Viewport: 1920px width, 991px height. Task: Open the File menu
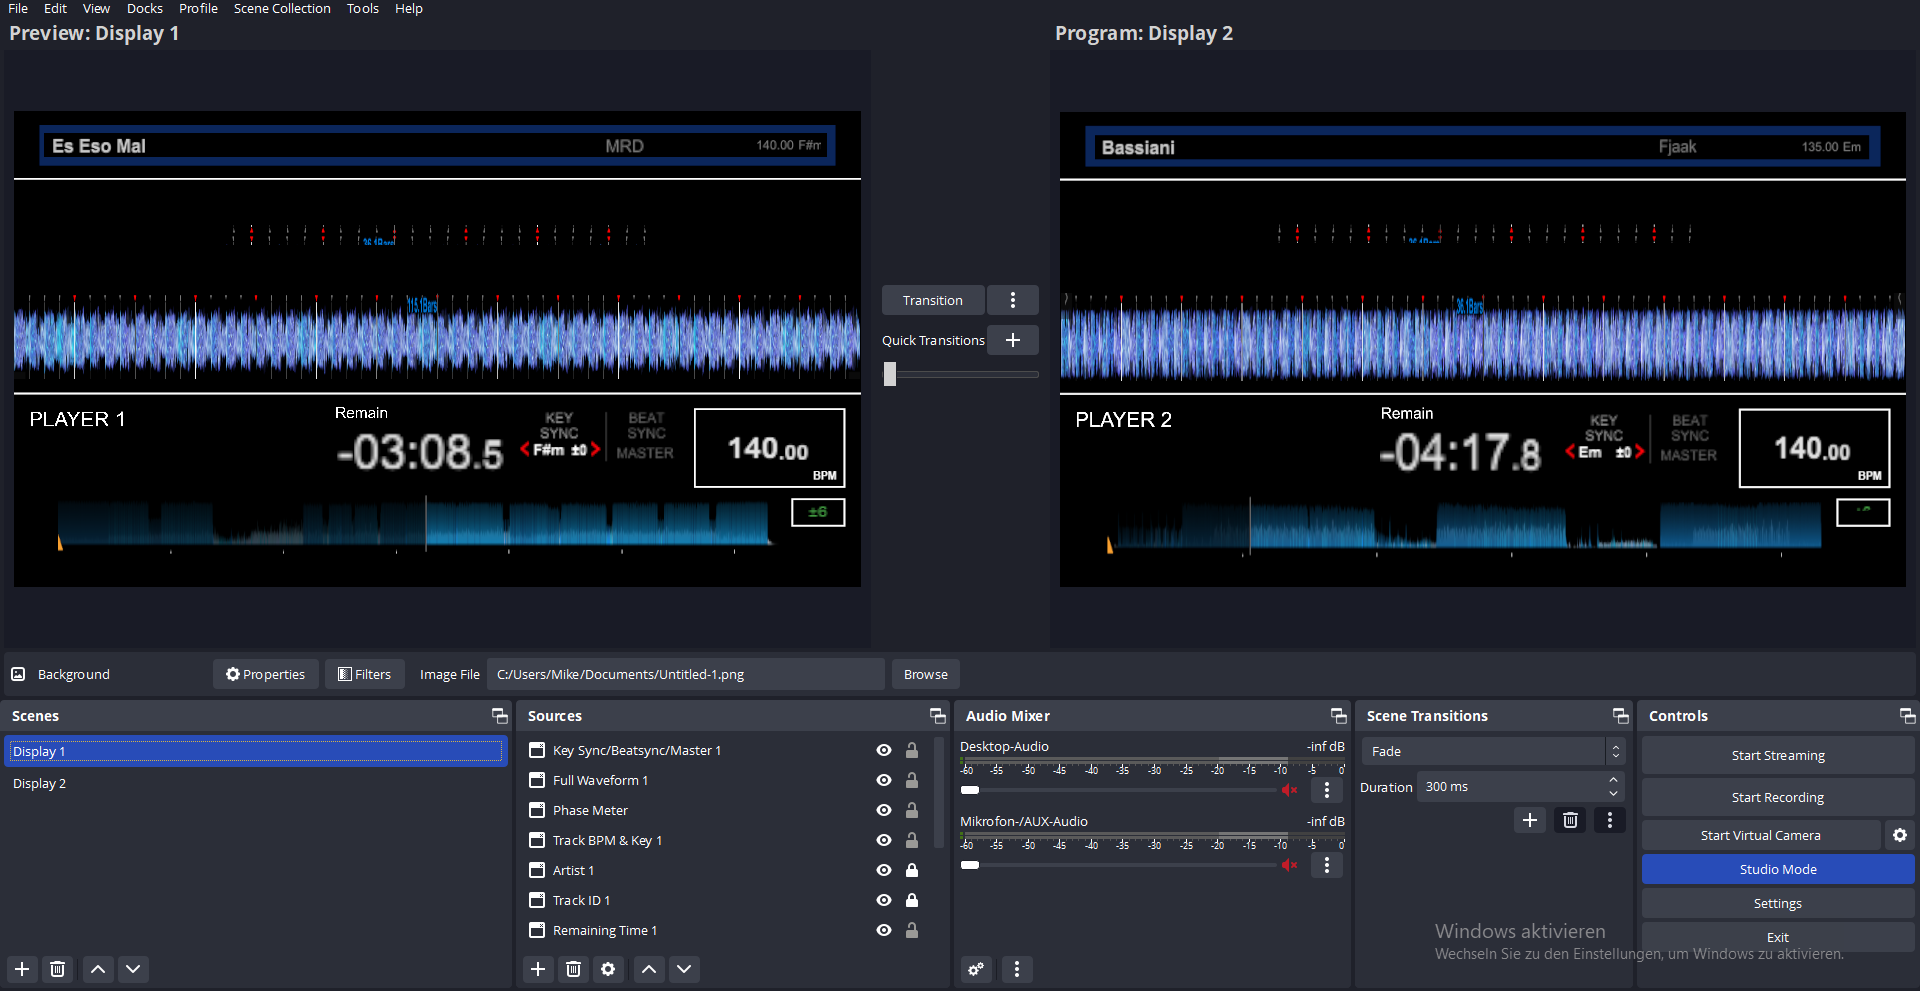pyautogui.click(x=18, y=8)
